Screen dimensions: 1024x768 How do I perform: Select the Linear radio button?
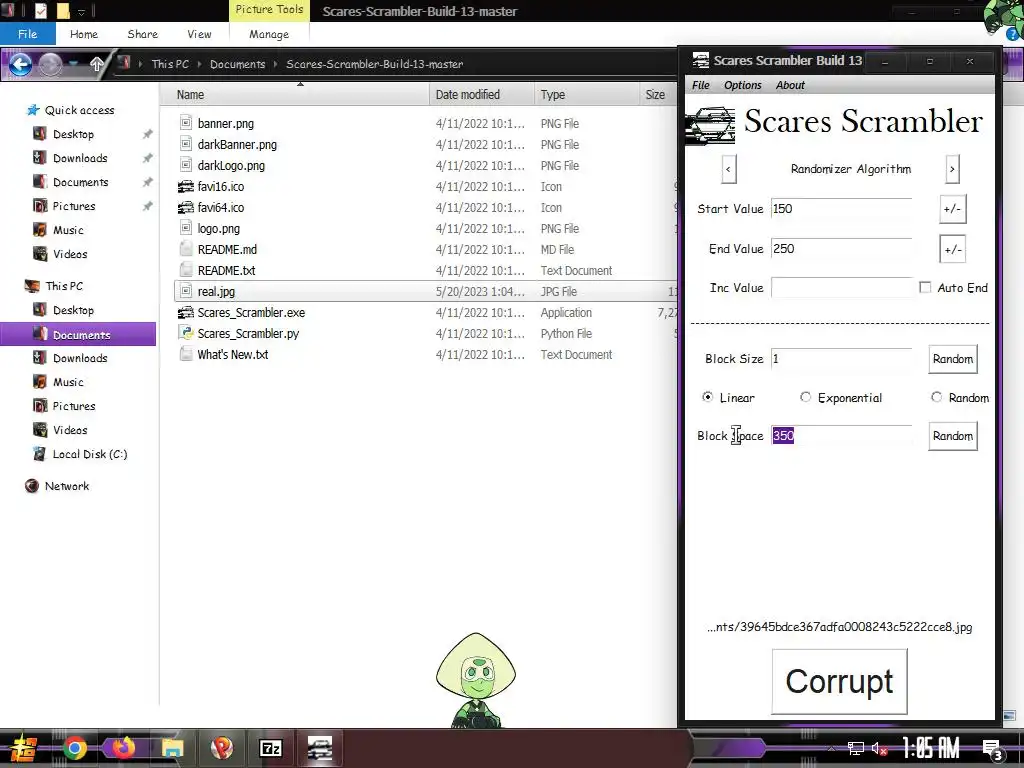[x=707, y=396]
